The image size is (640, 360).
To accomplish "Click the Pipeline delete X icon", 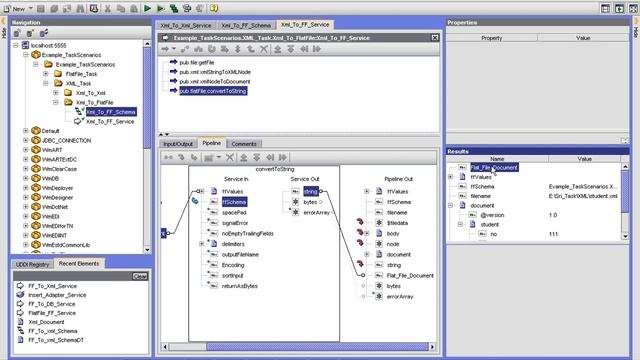I will (230, 158).
